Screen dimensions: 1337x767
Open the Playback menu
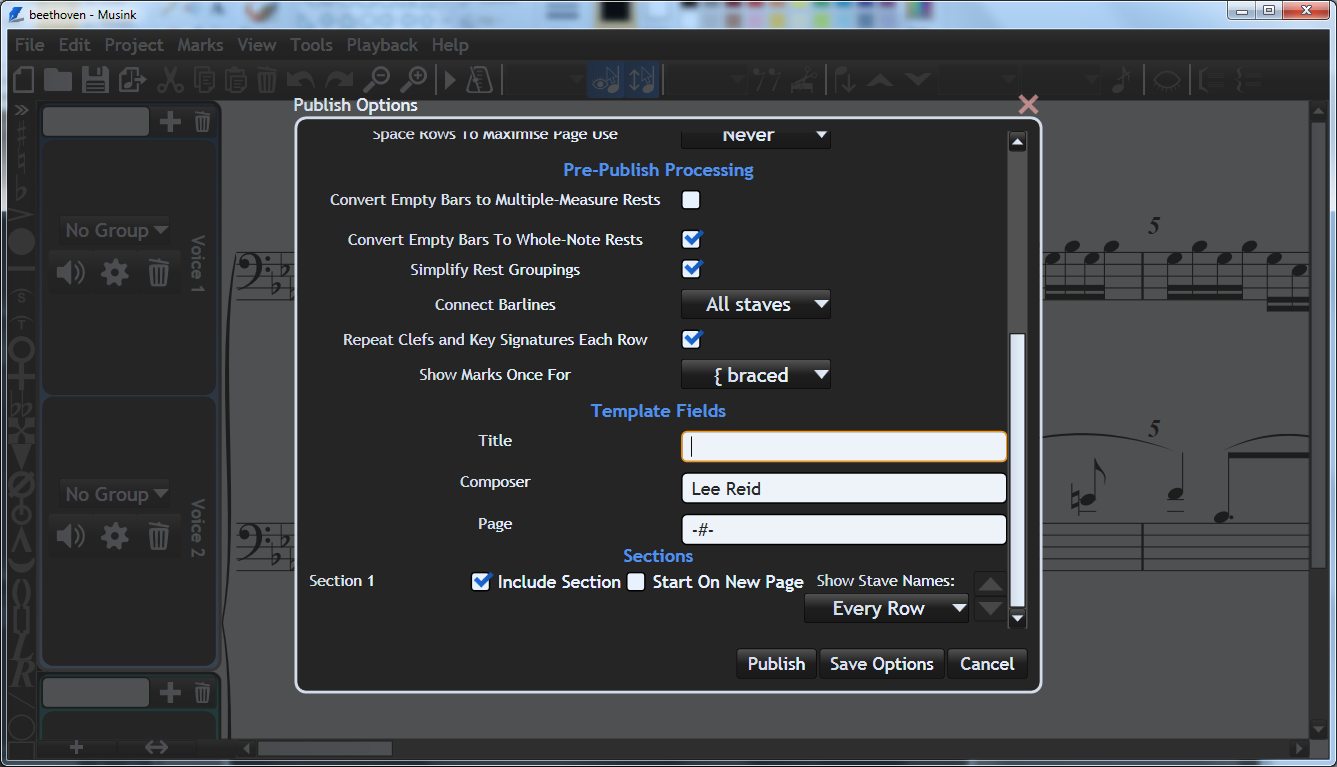point(382,45)
